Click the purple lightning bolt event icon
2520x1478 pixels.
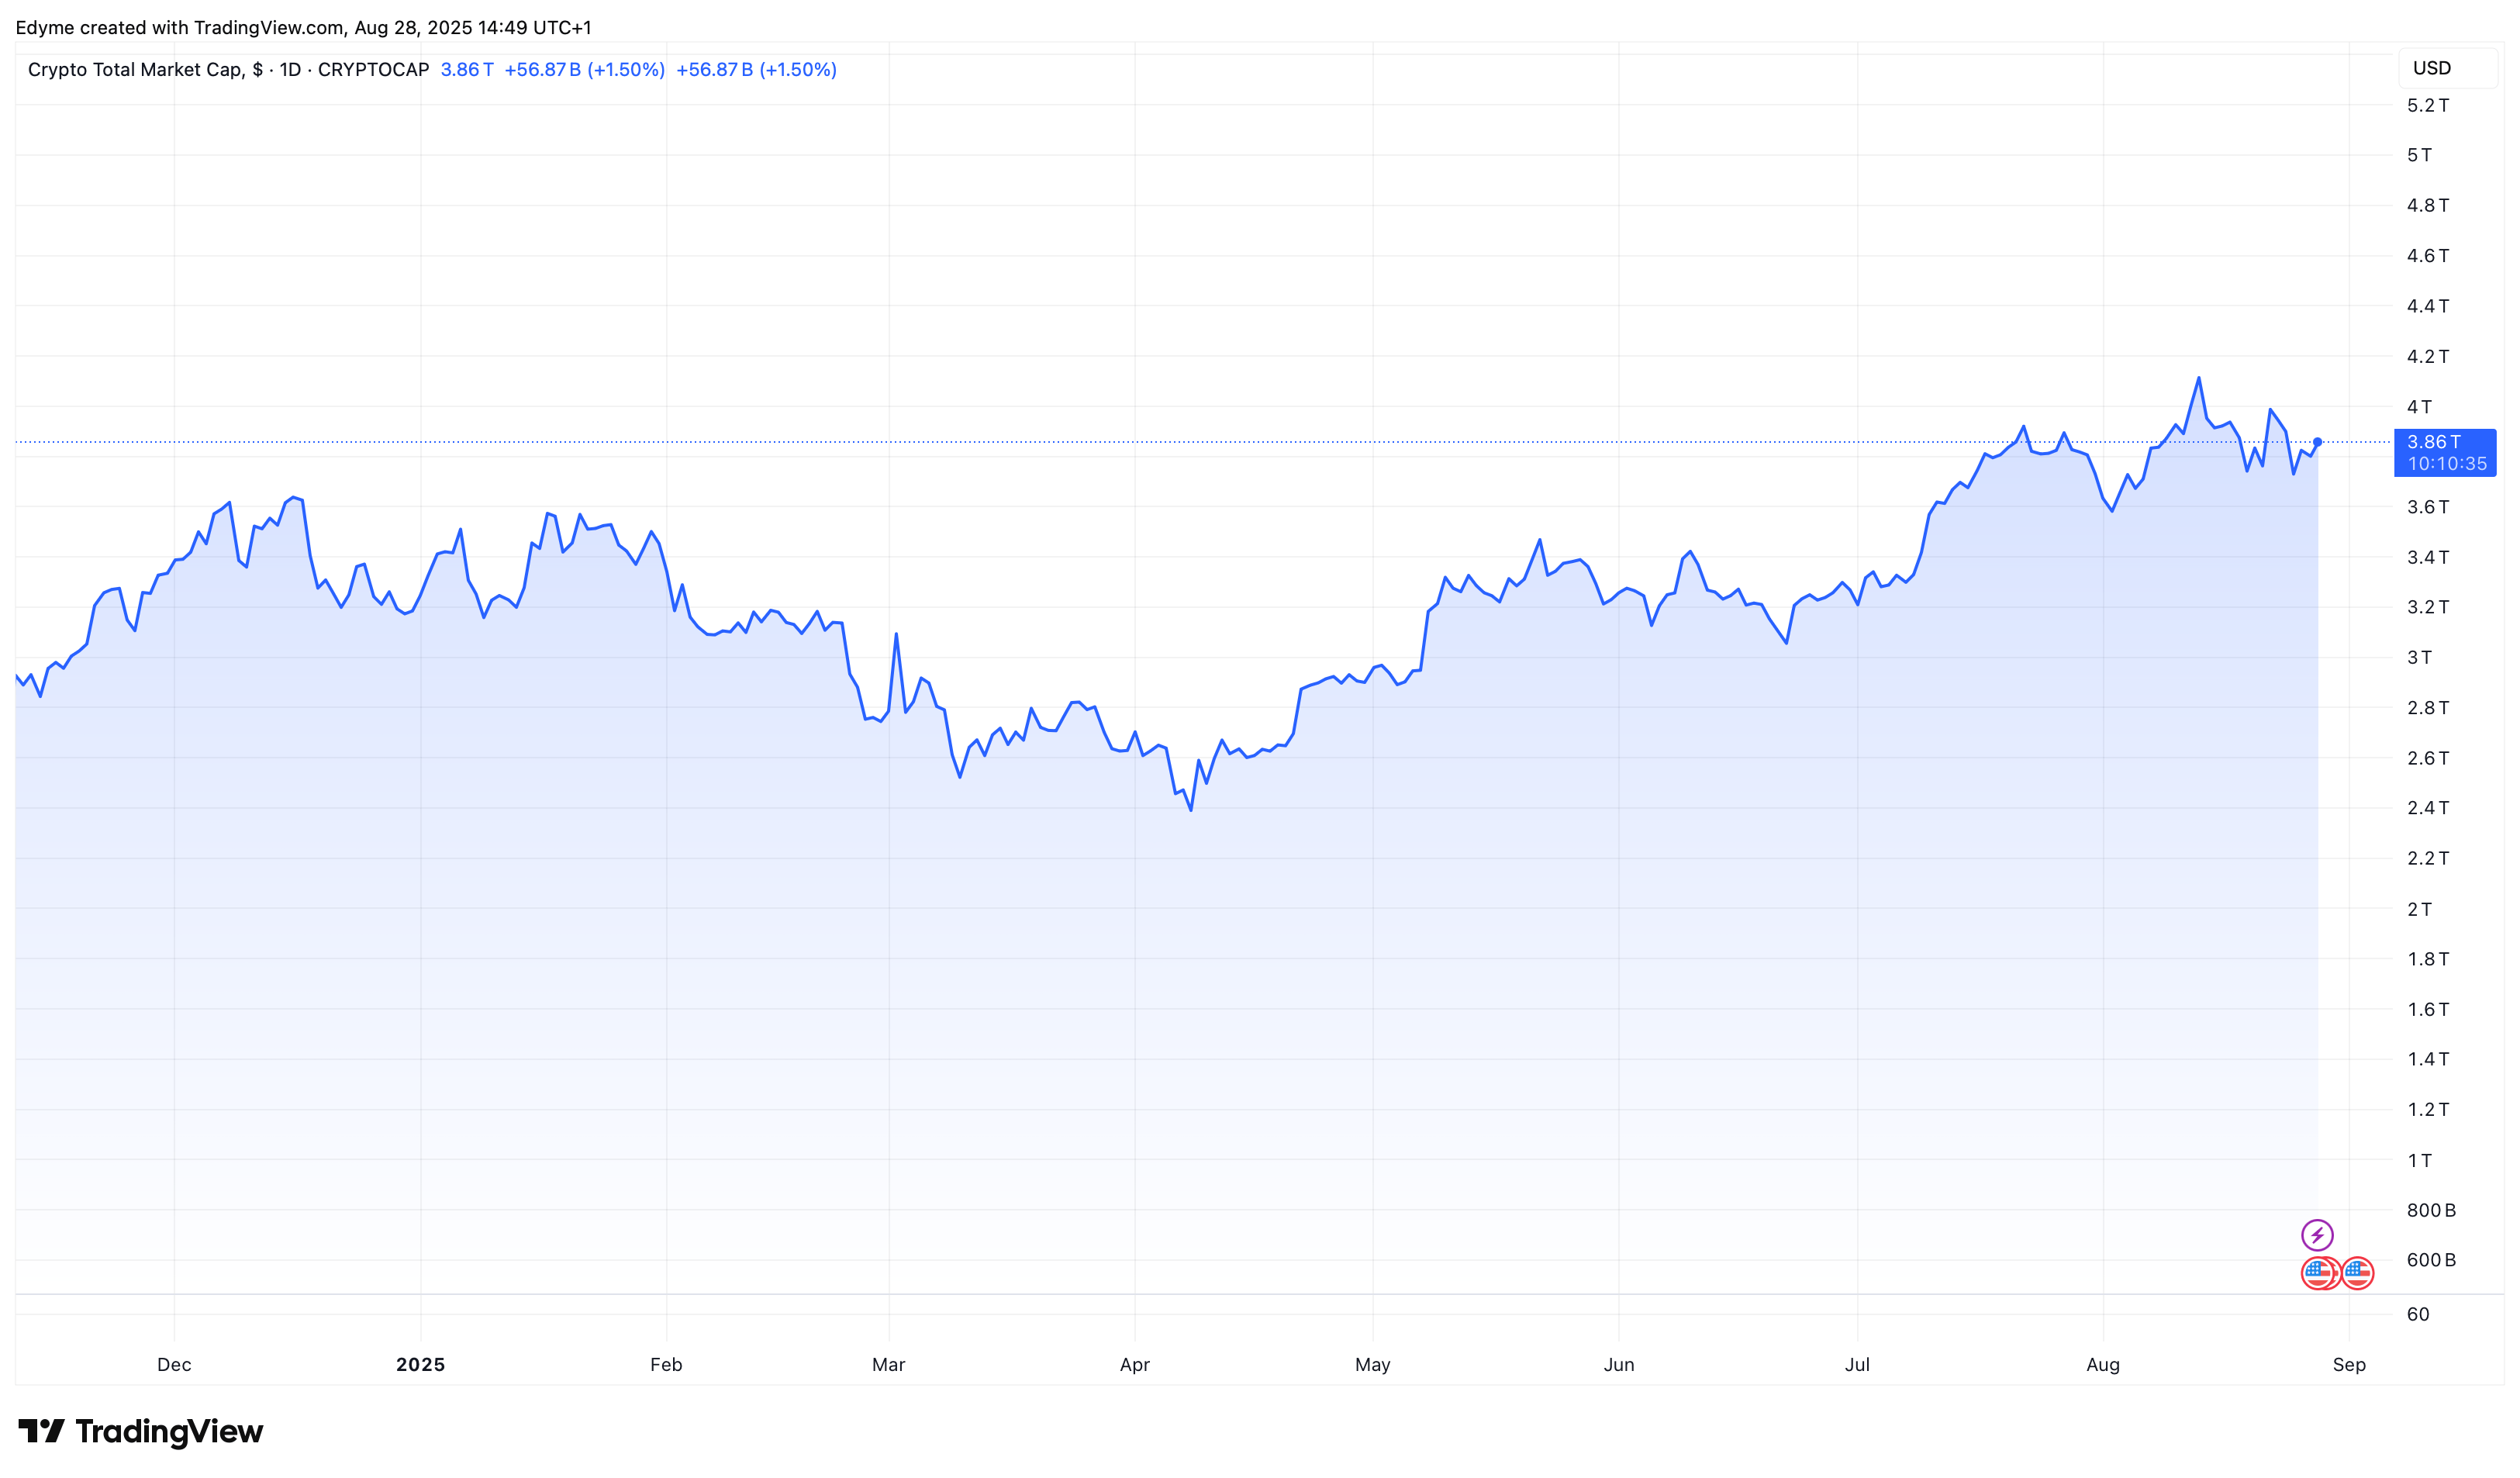click(x=2317, y=1235)
